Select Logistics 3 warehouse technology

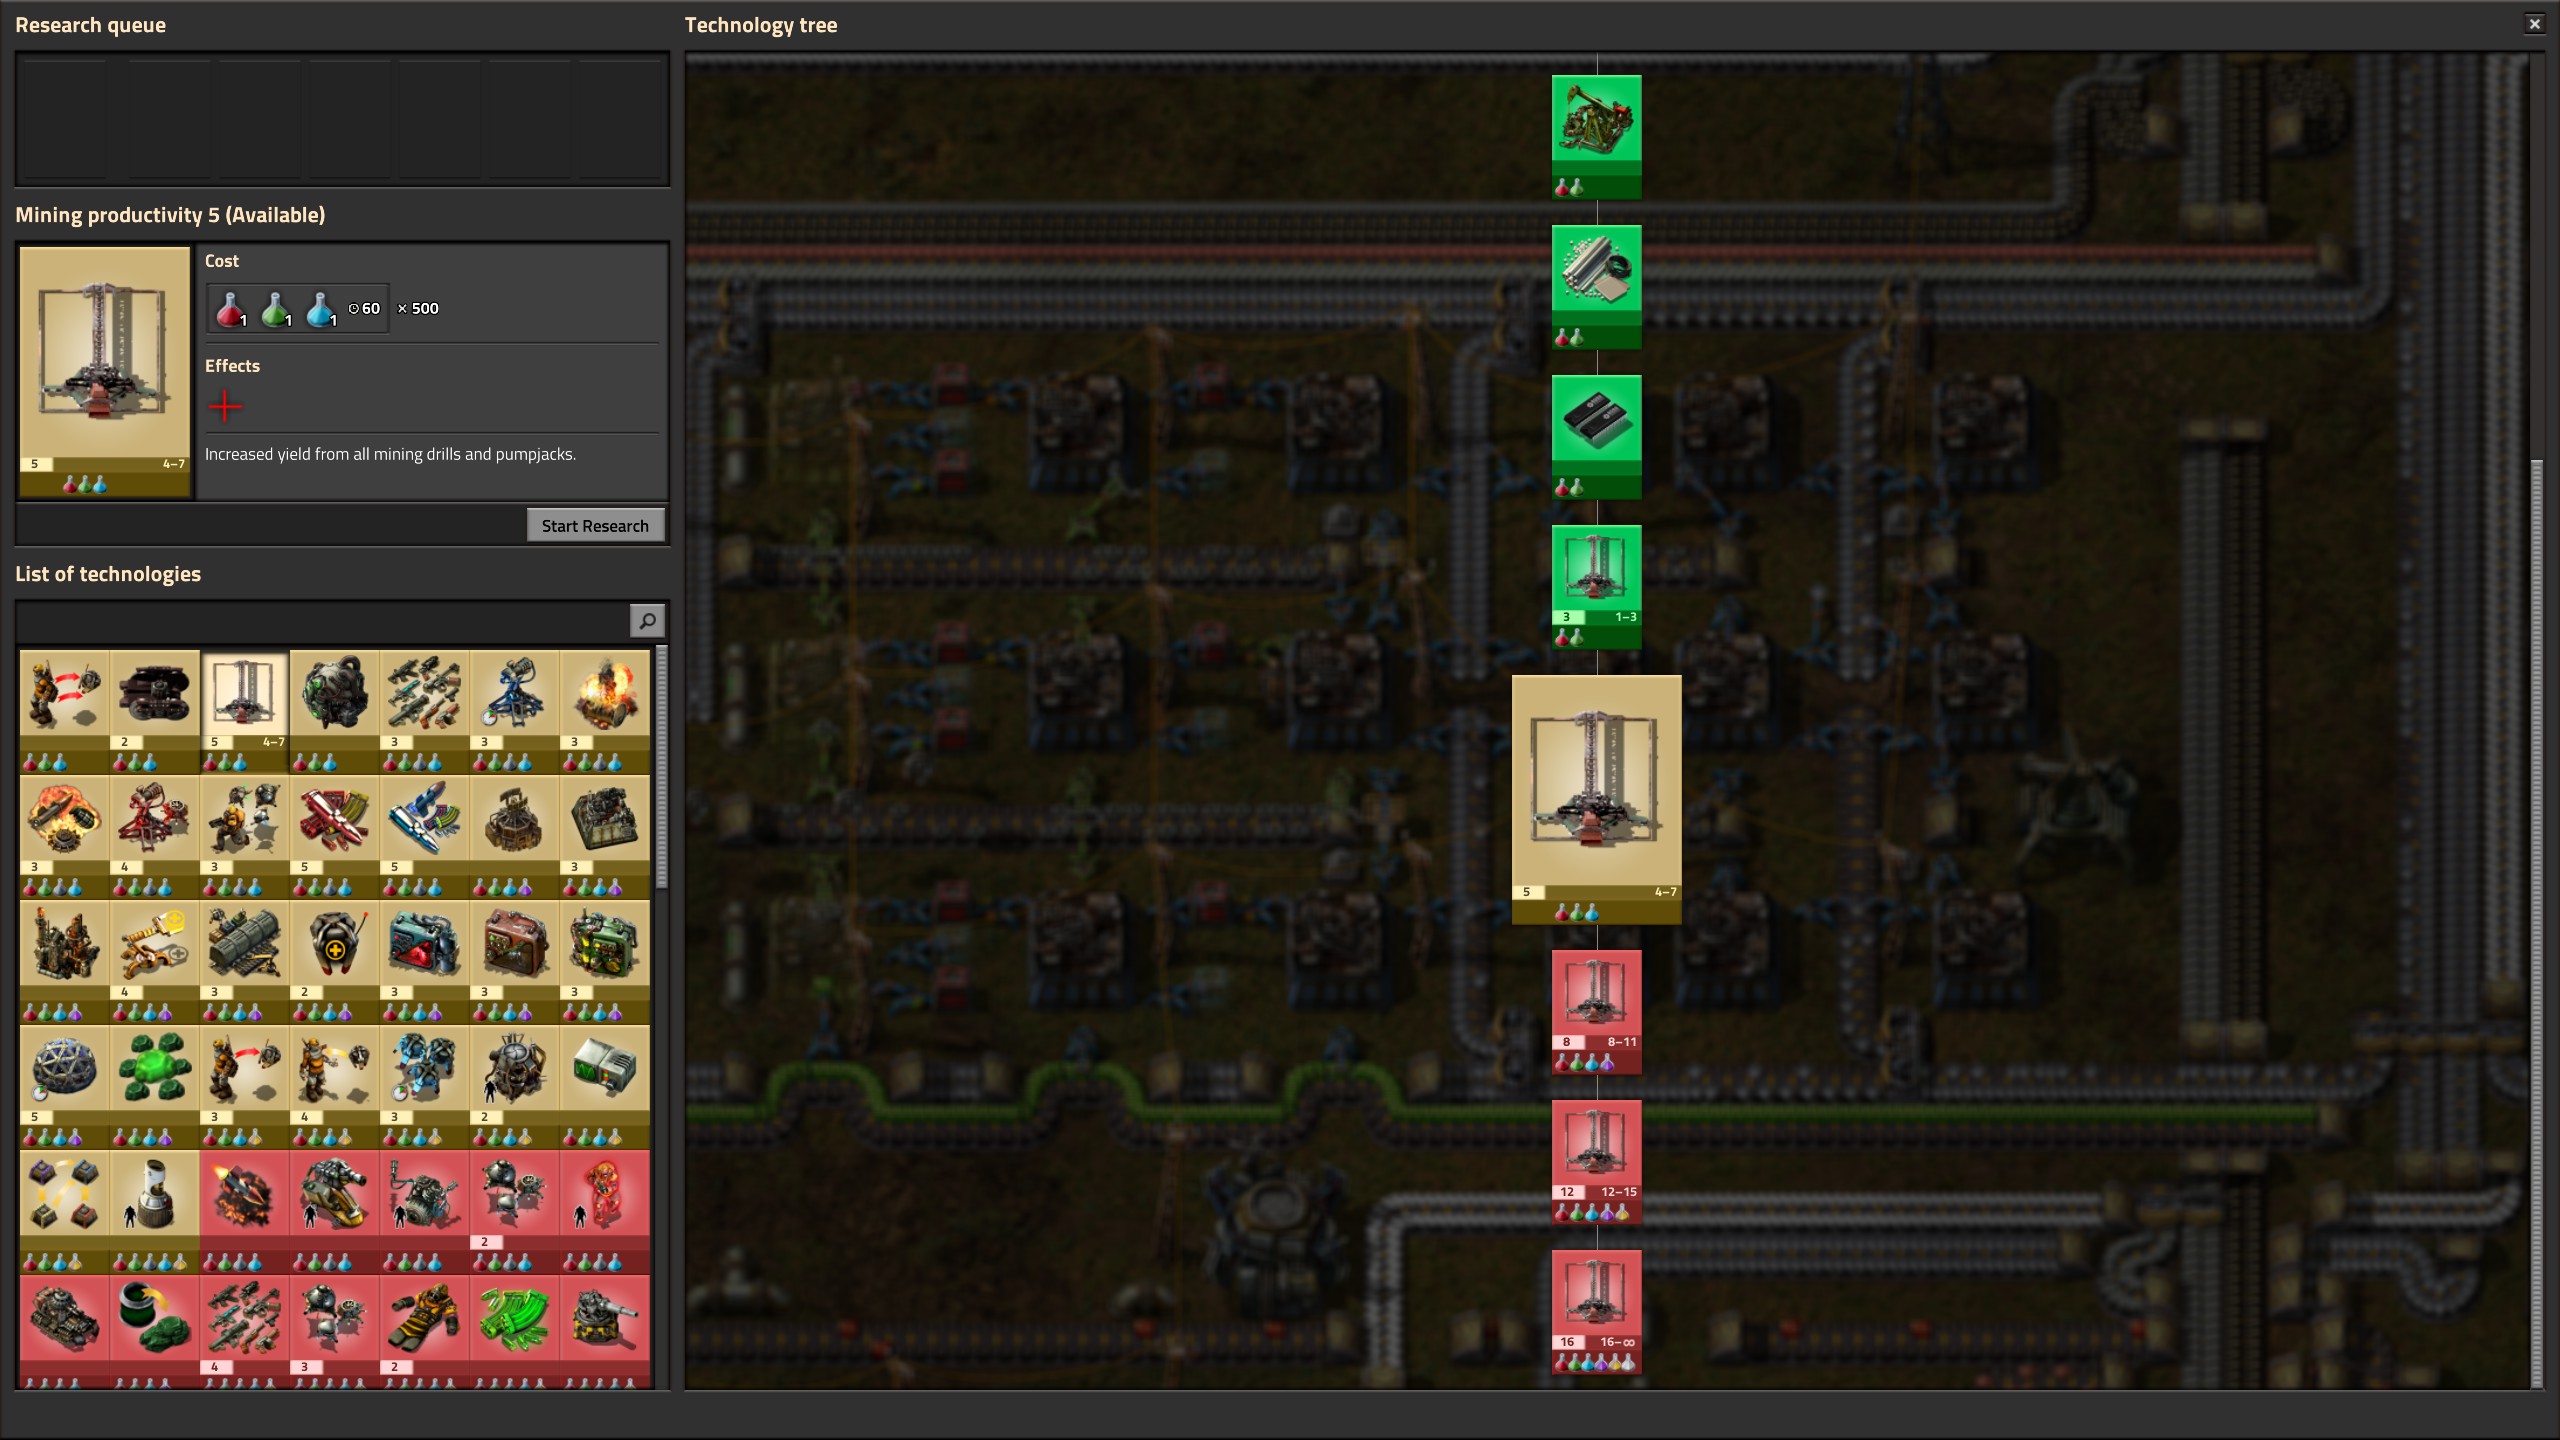click(245, 962)
